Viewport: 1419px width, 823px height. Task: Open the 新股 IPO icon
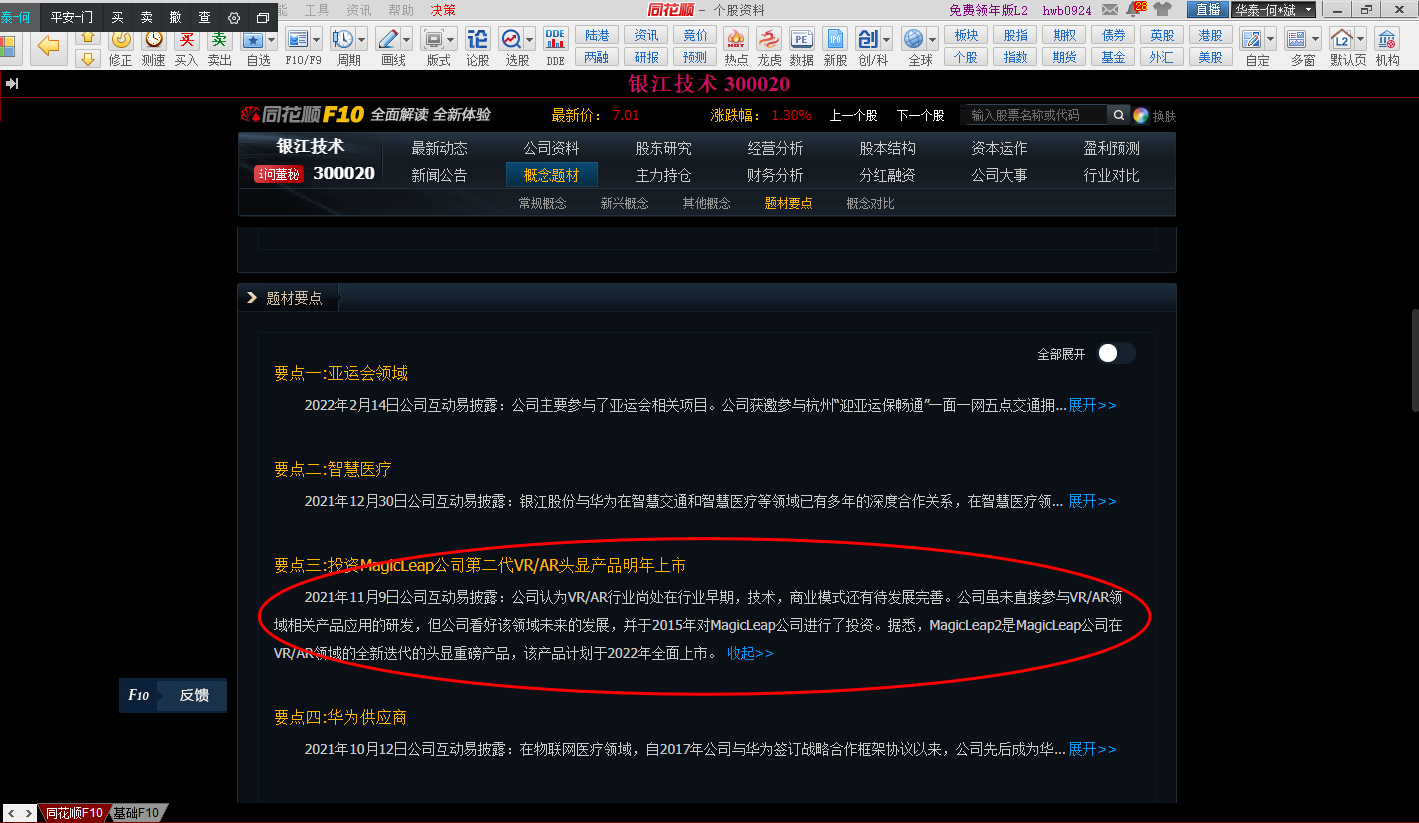(x=835, y=40)
